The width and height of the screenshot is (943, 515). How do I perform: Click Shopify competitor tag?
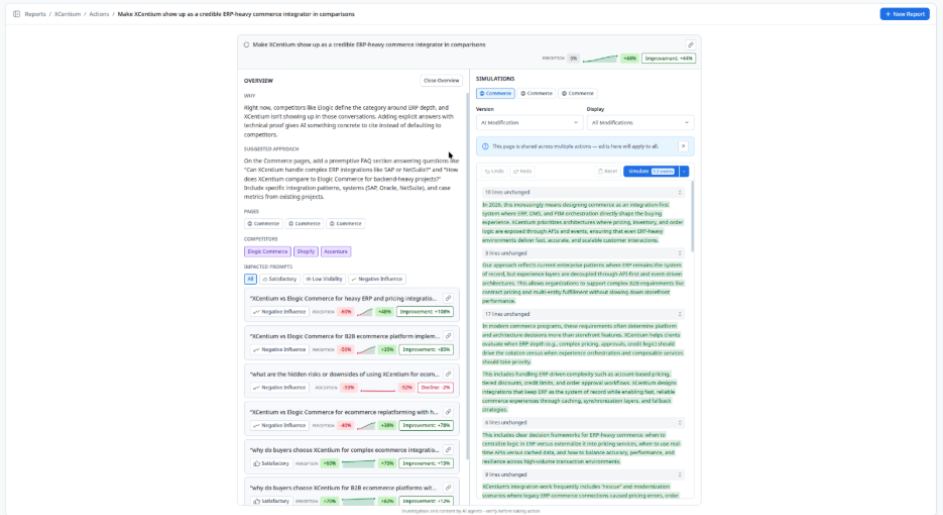306,251
